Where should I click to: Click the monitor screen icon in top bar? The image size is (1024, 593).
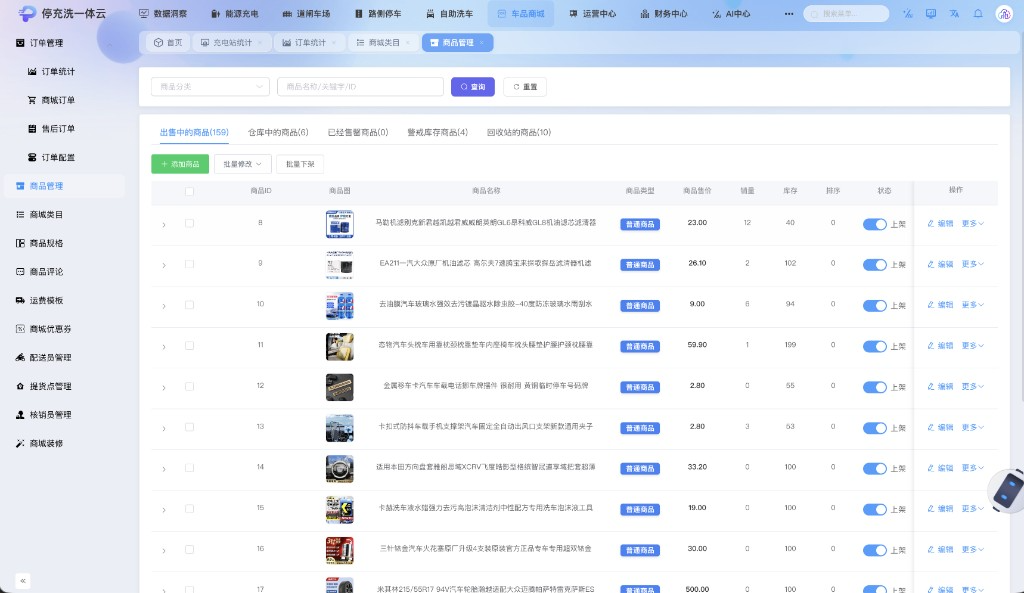(931, 14)
